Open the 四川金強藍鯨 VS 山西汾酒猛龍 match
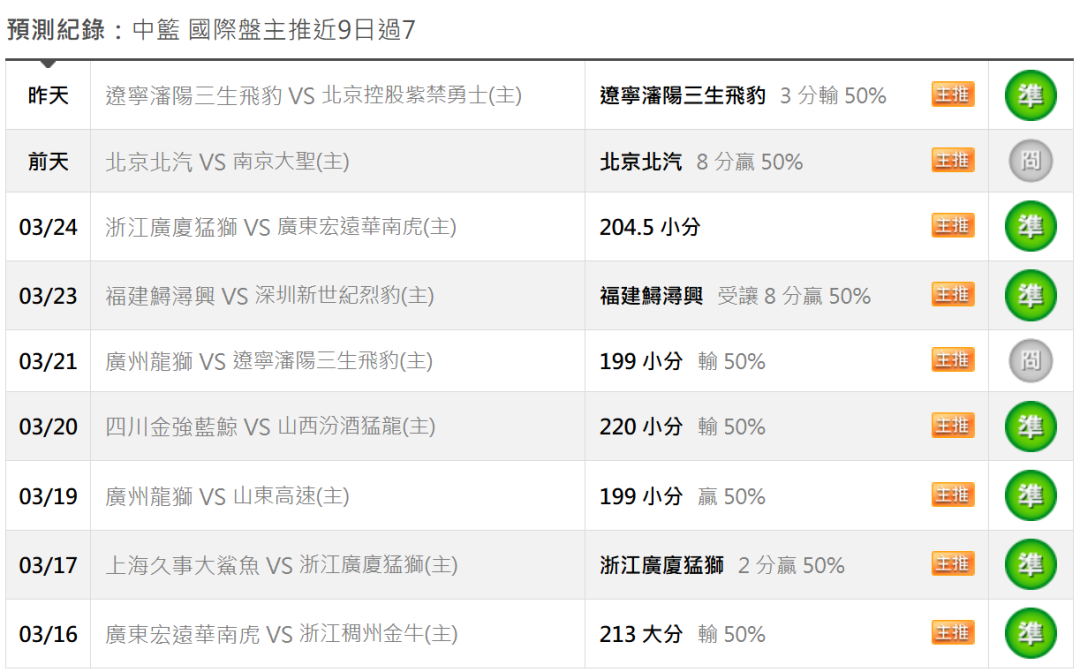Screen dimensions: 1080x672 tap(270, 426)
